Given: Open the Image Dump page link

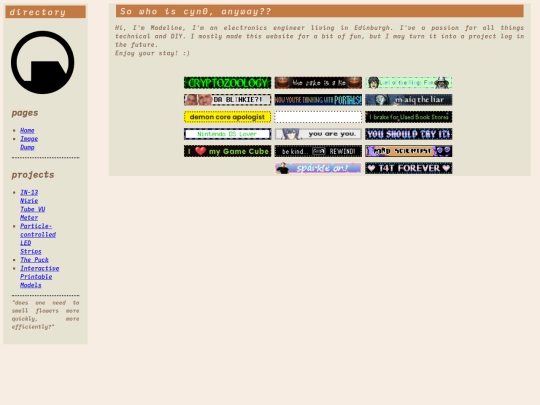Looking at the screenshot, I should [29, 143].
